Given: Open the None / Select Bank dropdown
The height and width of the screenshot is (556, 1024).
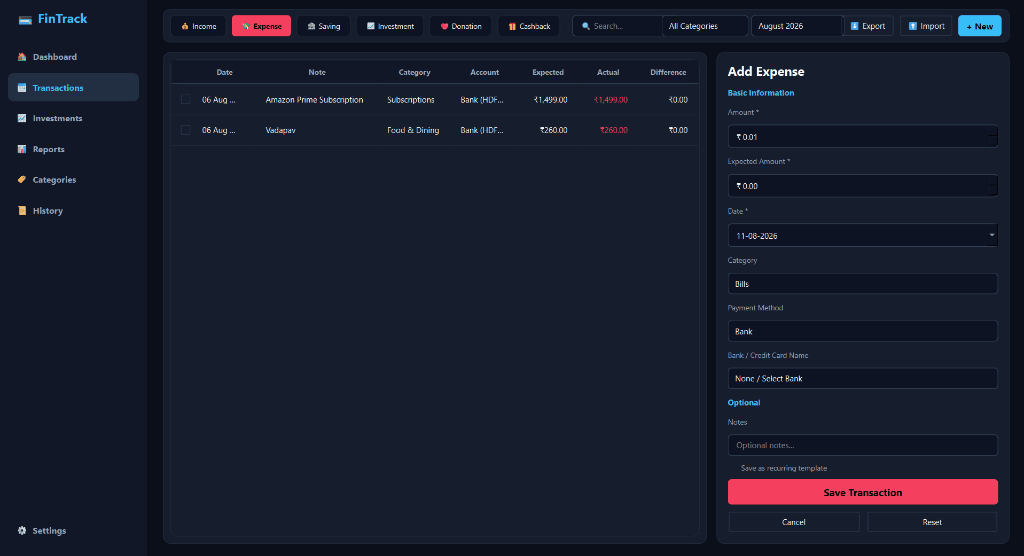Looking at the screenshot, I should [863, 378].
